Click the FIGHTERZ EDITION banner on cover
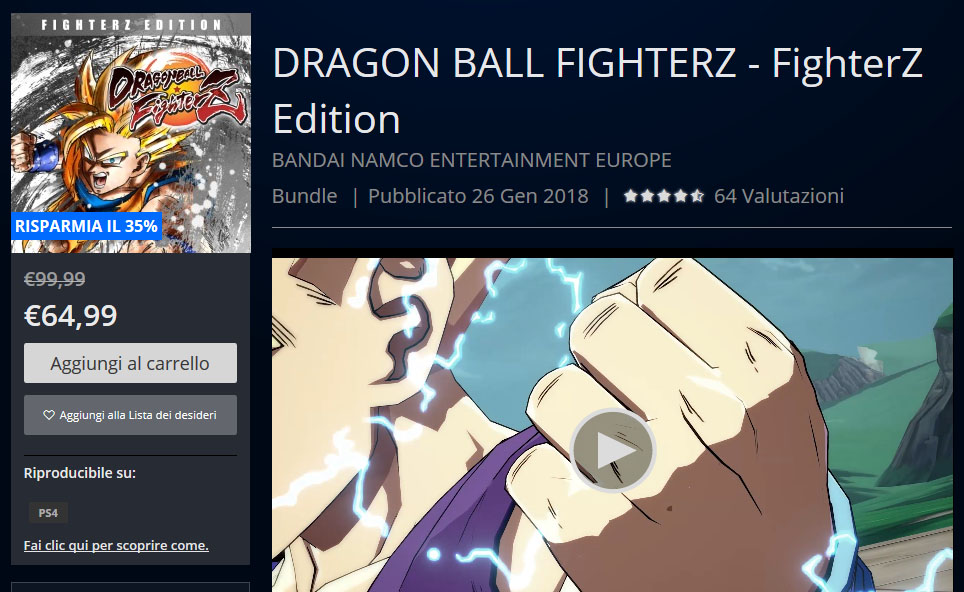This screenshot has width=964, height=592. click(x=132, y=25)
